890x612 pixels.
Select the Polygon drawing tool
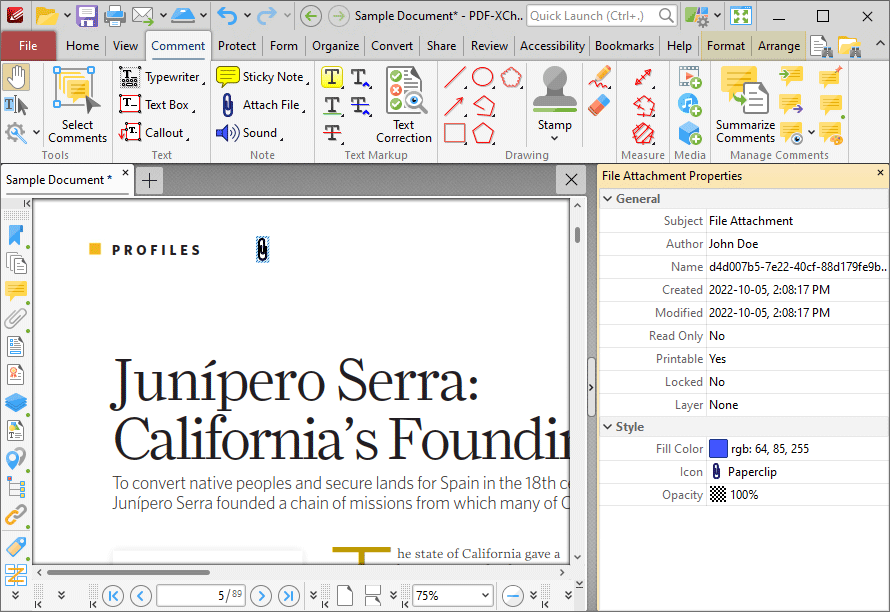(x=483, y=133)
